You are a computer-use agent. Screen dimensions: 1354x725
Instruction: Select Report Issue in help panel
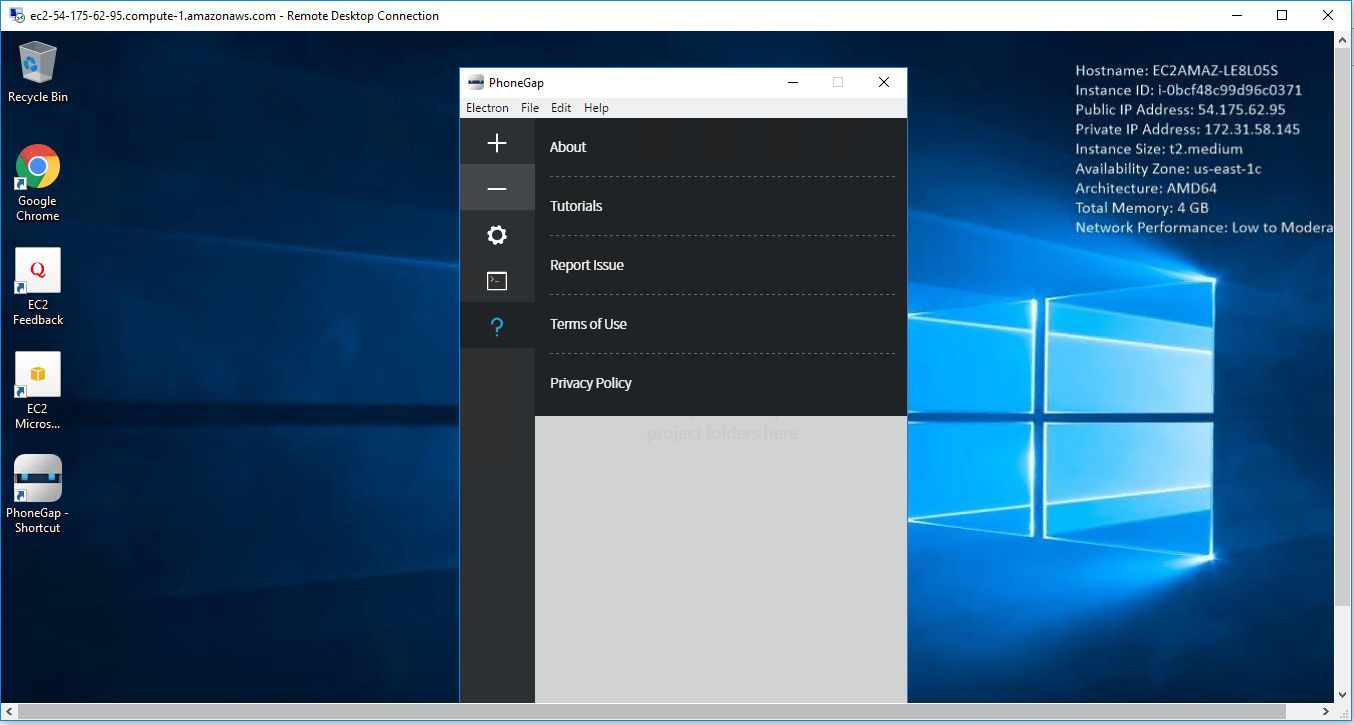[587, 265]
